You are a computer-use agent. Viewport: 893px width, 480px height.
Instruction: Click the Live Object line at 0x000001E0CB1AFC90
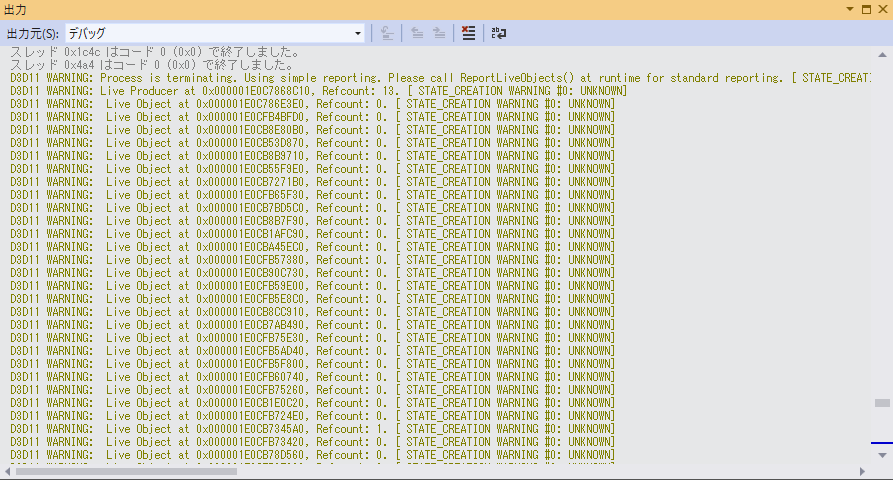[x=313, y=234]
